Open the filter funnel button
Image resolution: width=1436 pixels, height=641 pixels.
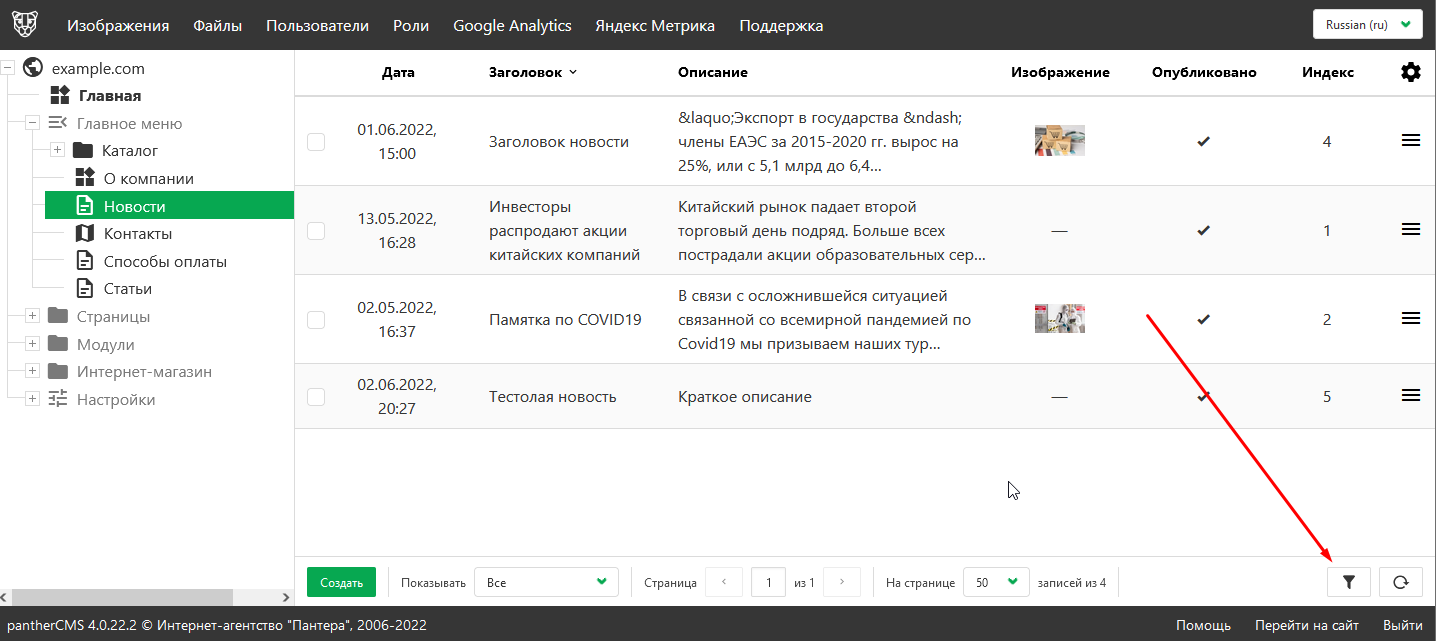1348,582
